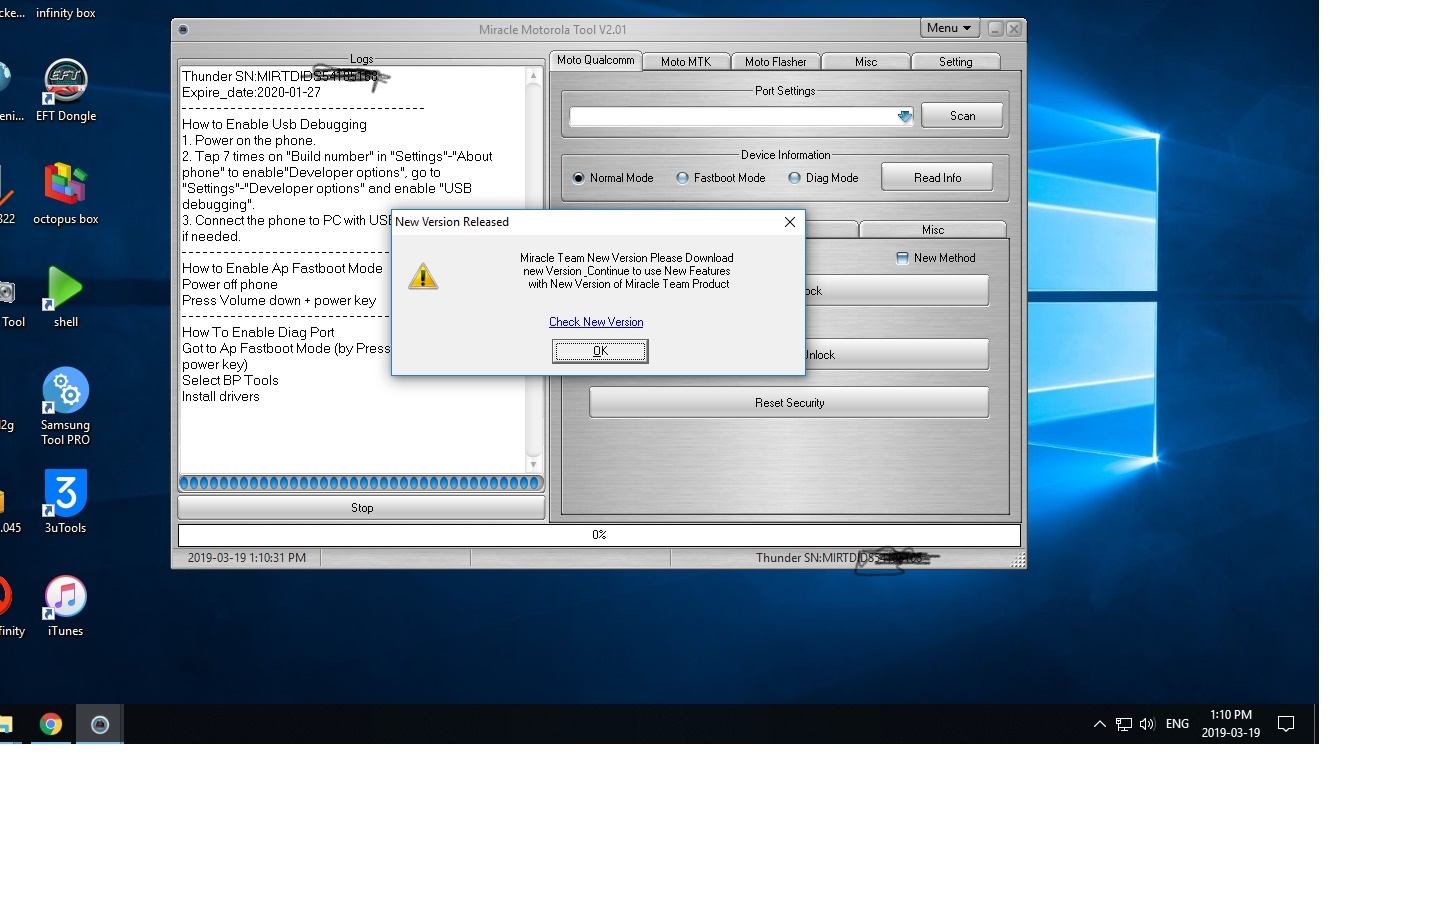The width and height of the screenshot is (1440, 900).
Task: Open Samsung Tool PRO shortcut
Action: pos(66,405)
